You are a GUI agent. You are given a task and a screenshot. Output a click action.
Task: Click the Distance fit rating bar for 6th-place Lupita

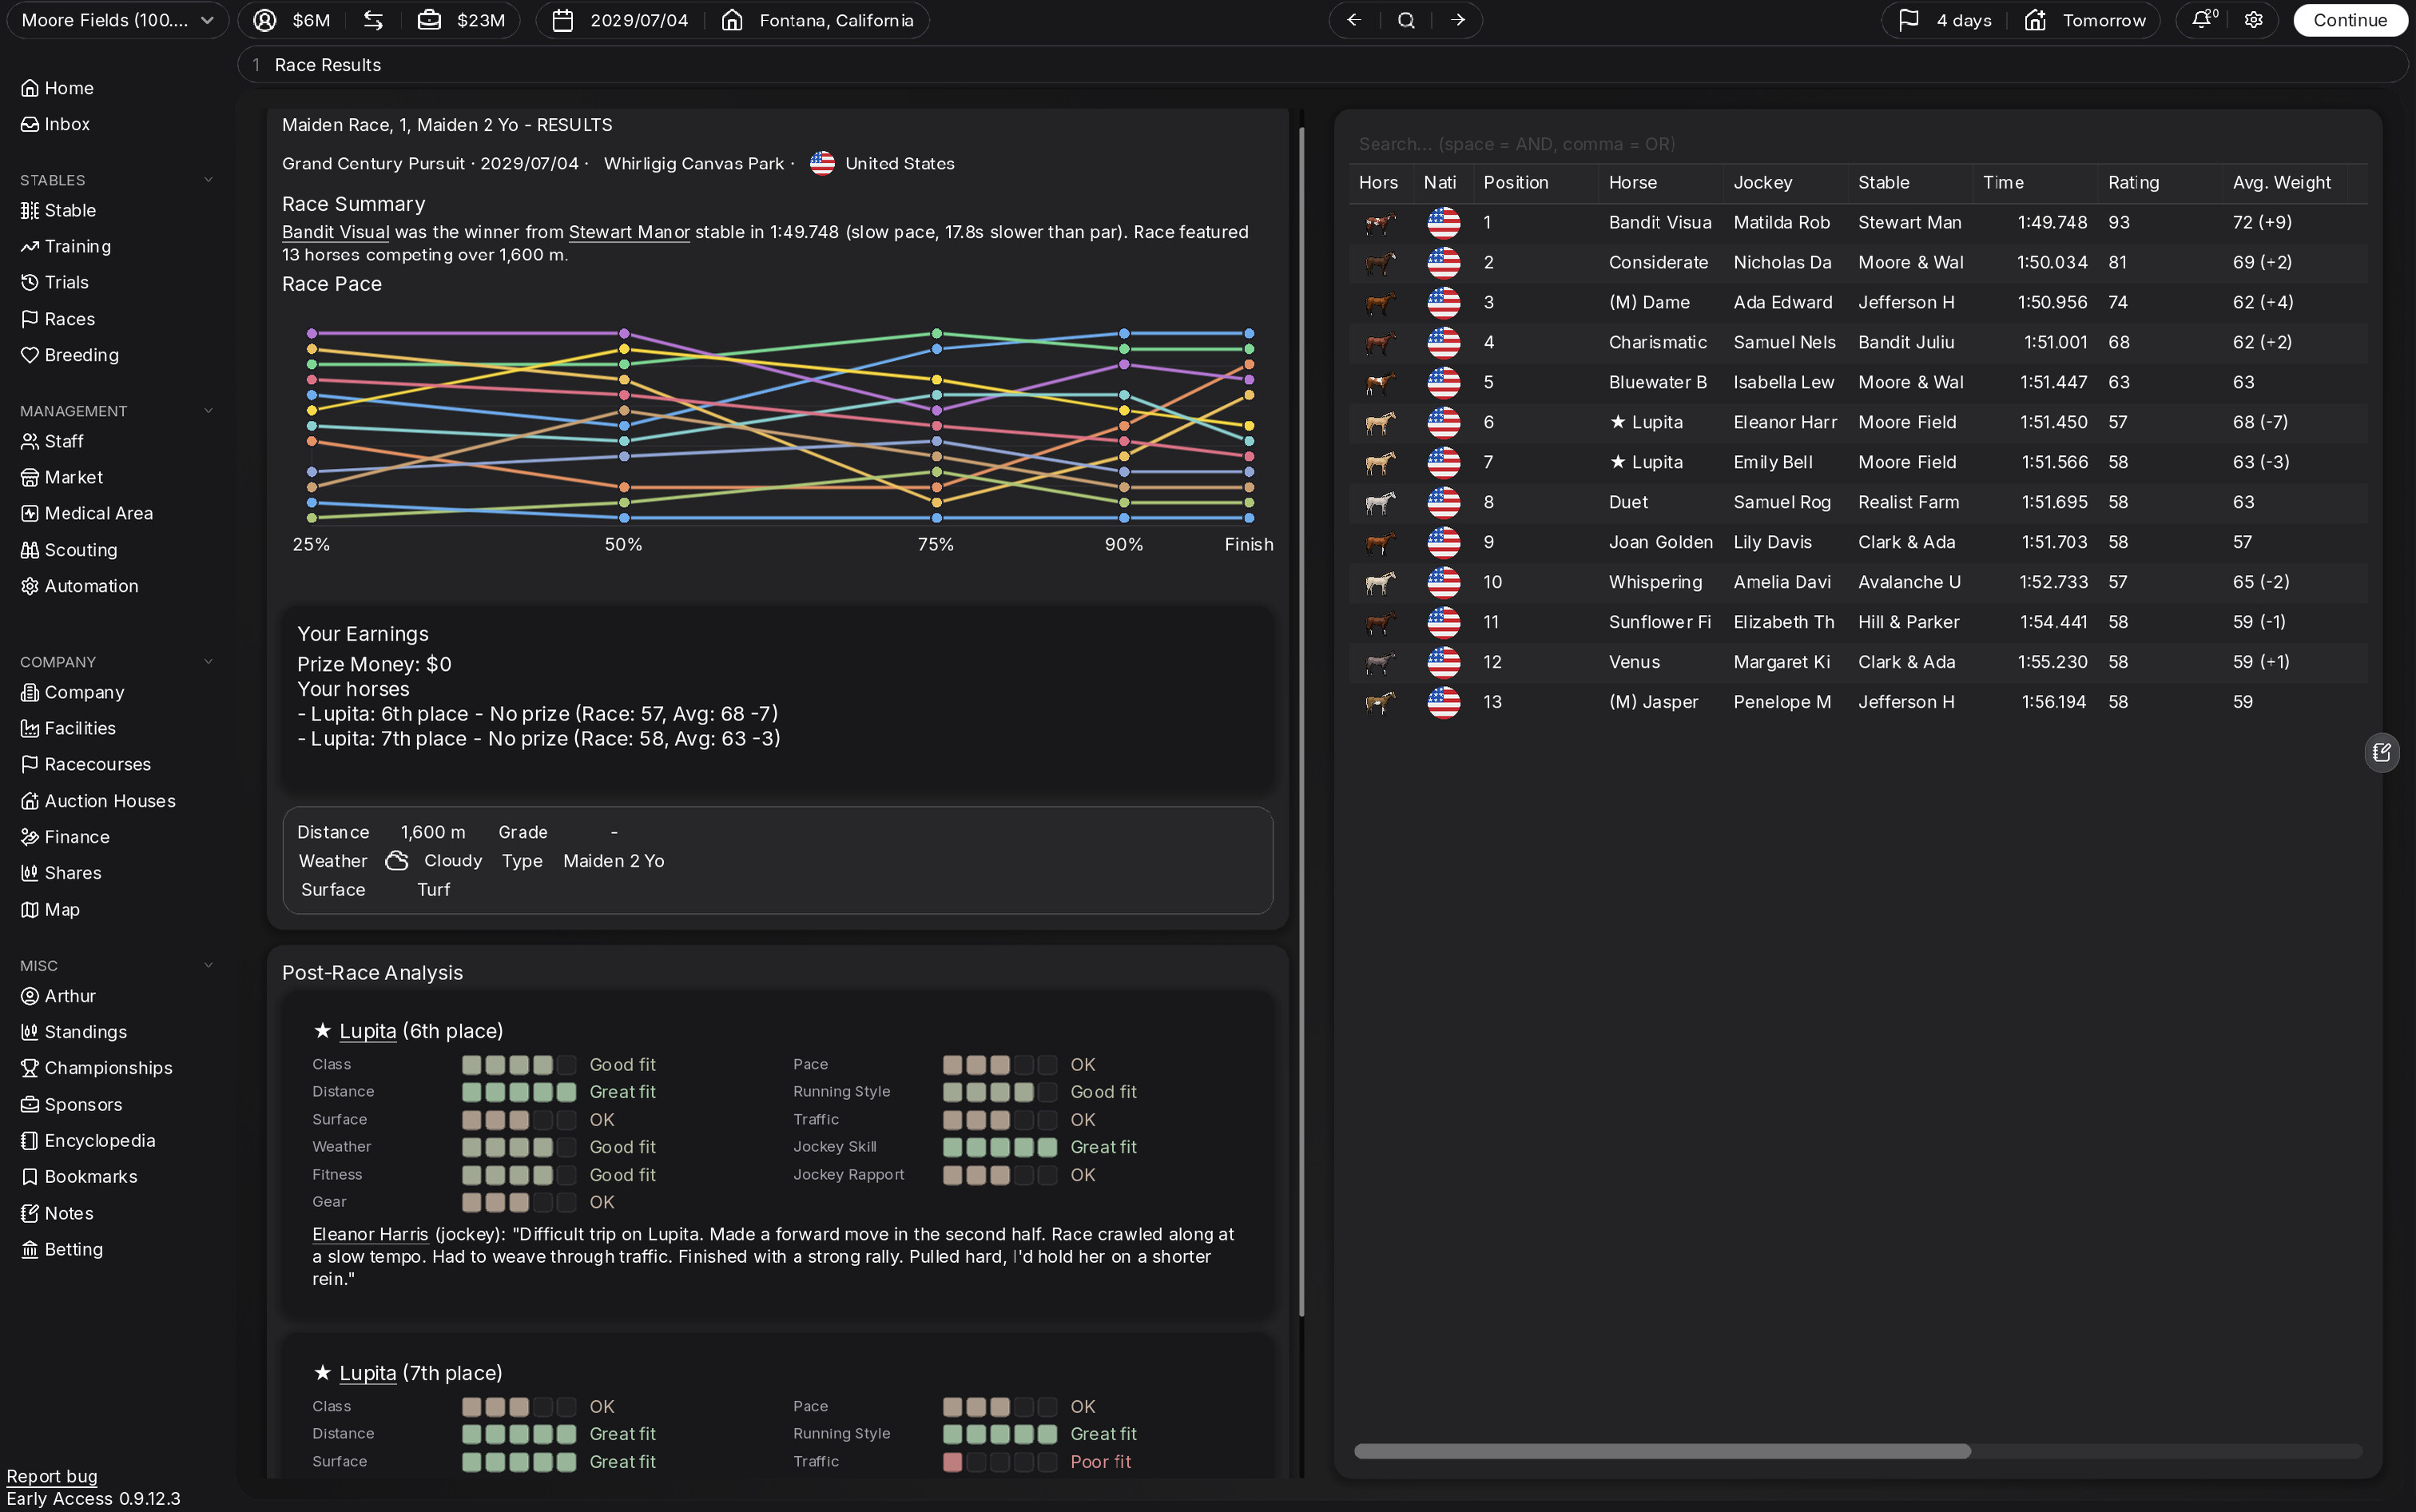click(x=519, y=1092)
